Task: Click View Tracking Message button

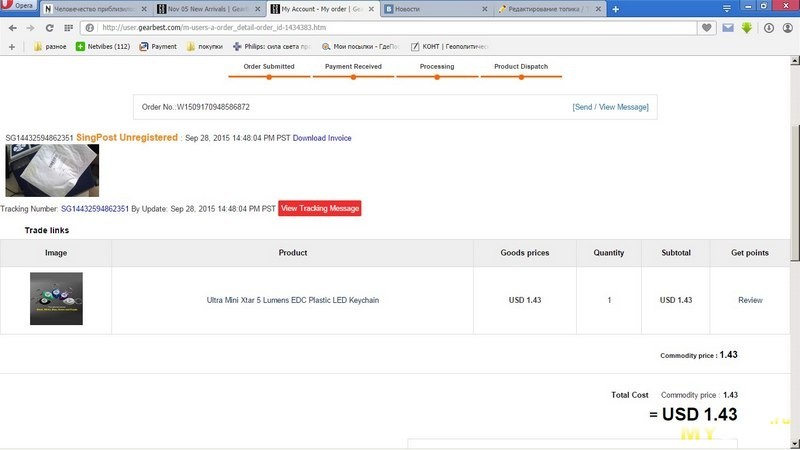Action: pyautogui.click(x=320, y=208)
